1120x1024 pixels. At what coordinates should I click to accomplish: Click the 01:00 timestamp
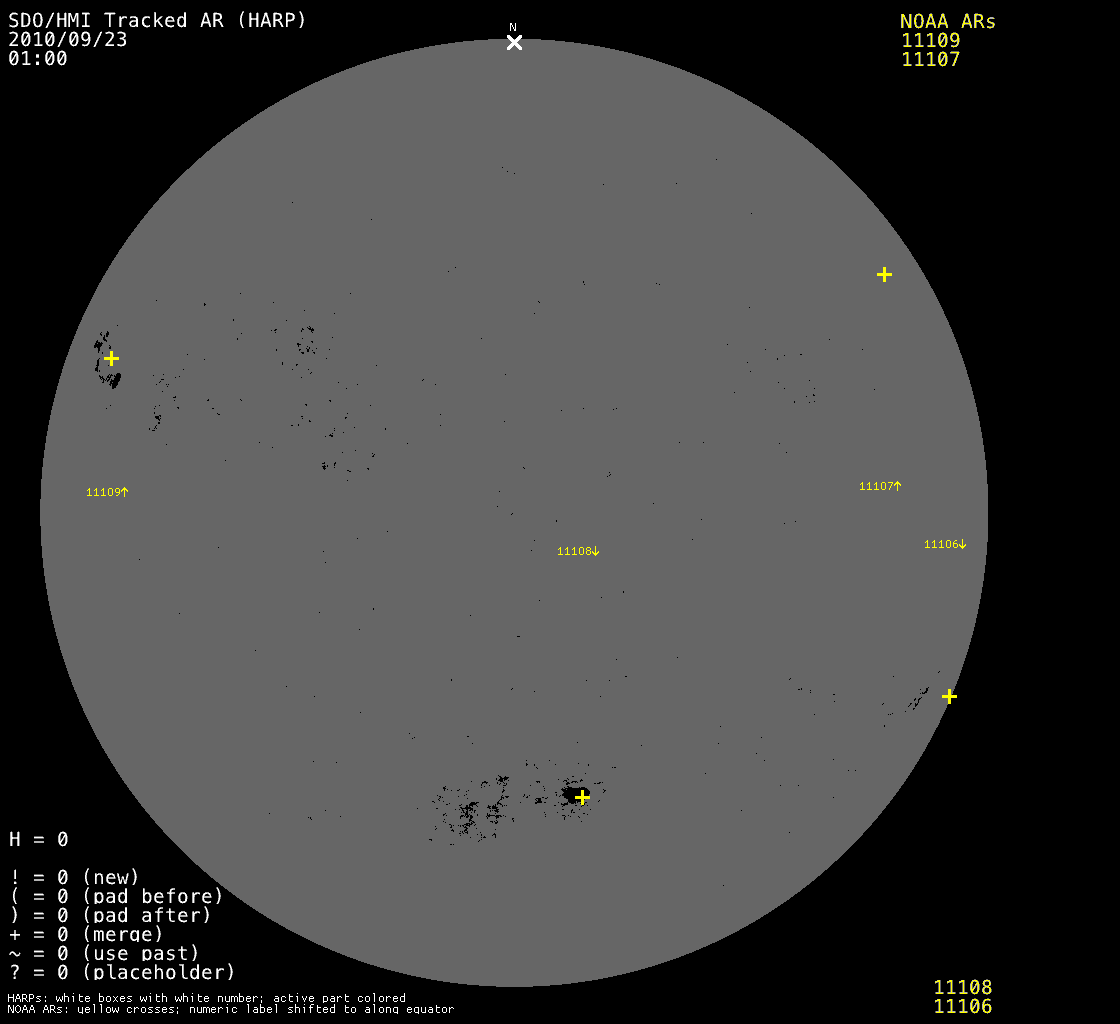(38, 58)
